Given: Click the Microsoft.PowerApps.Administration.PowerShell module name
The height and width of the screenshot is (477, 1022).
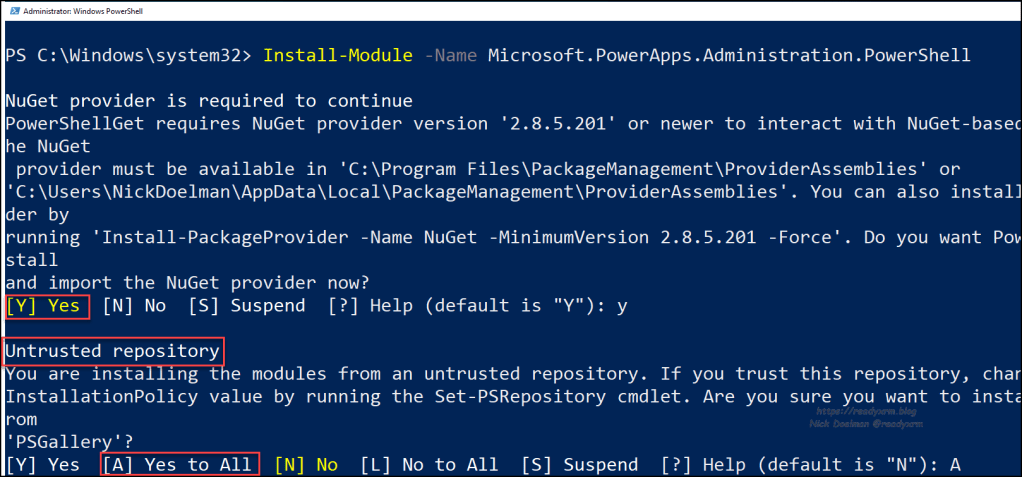Looking at the screenshot, I should (x=729, y=54).
